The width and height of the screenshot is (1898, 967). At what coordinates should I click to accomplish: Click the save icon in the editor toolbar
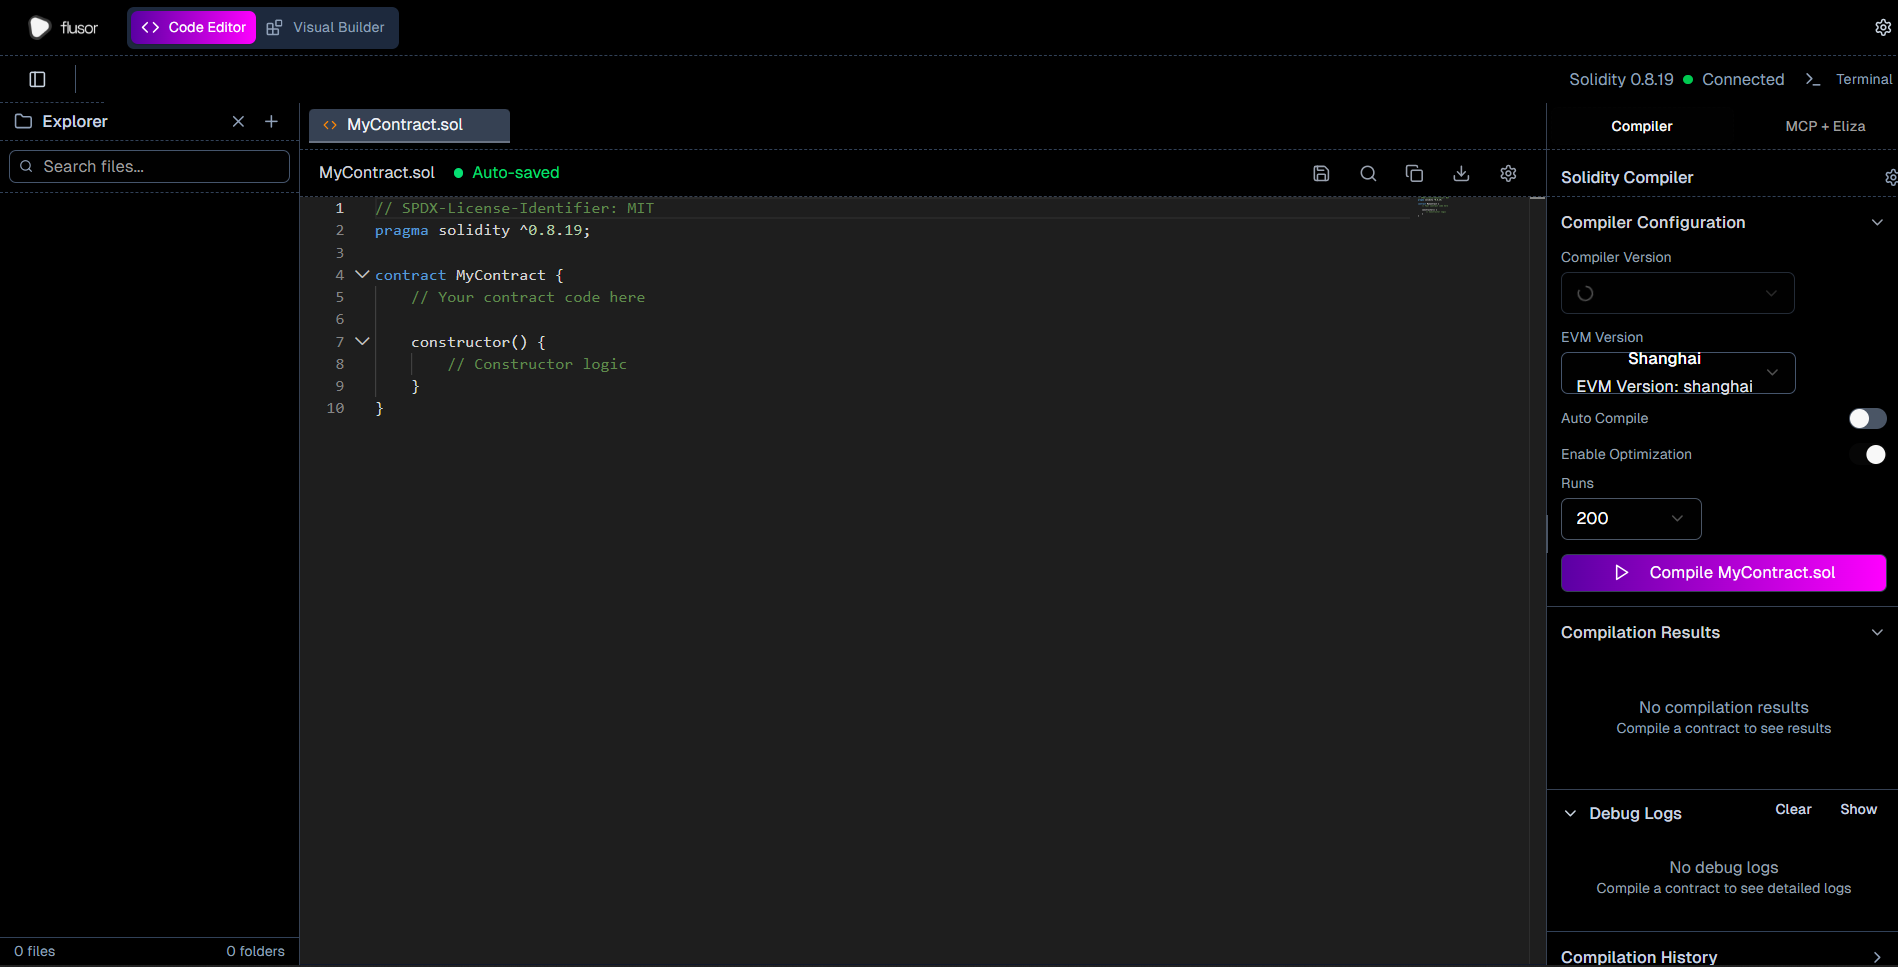[x=1321, y=173]
